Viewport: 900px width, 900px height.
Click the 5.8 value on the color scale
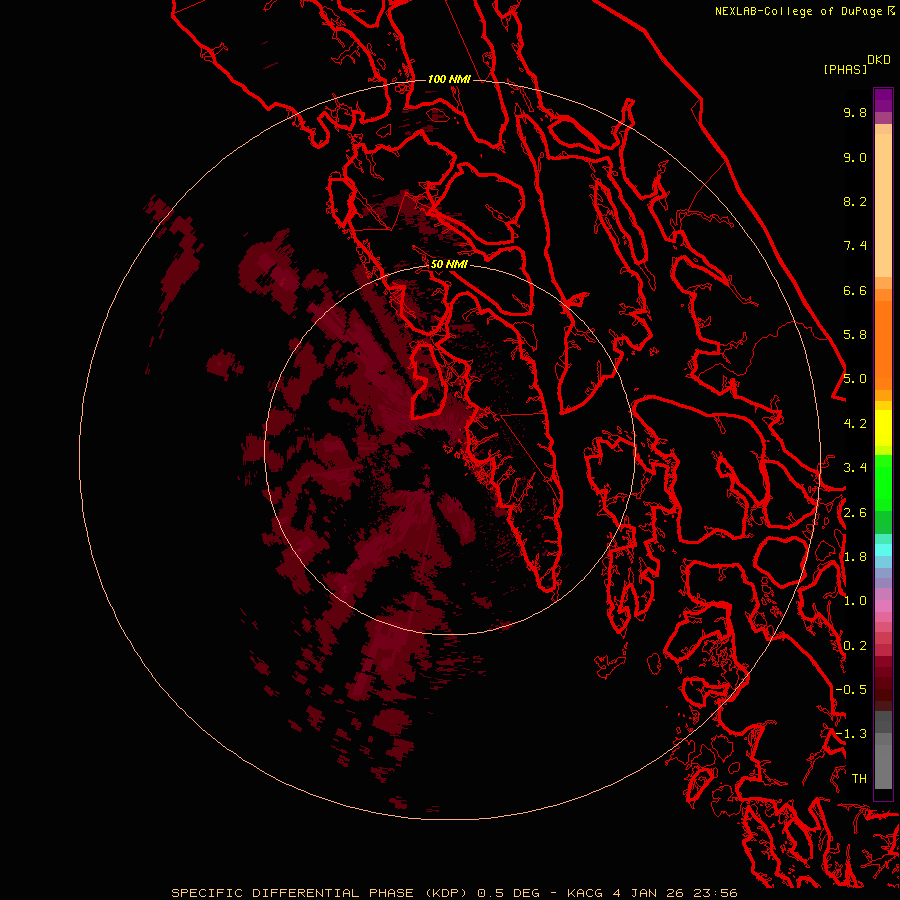tap(855, 335)
